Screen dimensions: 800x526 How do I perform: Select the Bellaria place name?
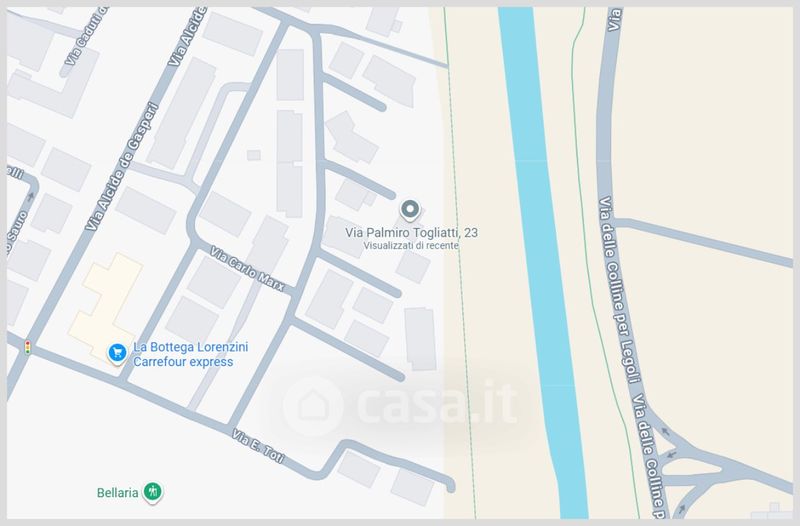(116, 492)
